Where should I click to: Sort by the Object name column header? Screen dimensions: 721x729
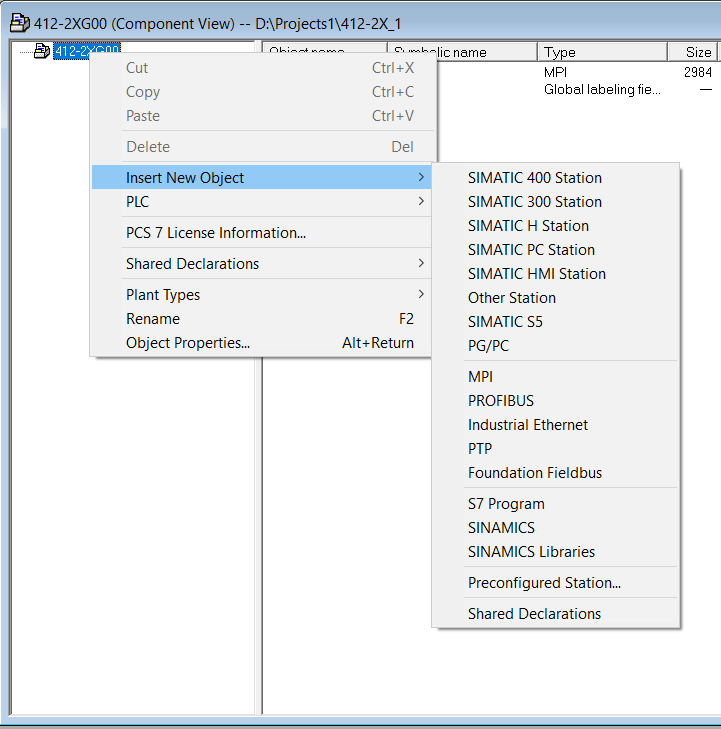(324, 48)
